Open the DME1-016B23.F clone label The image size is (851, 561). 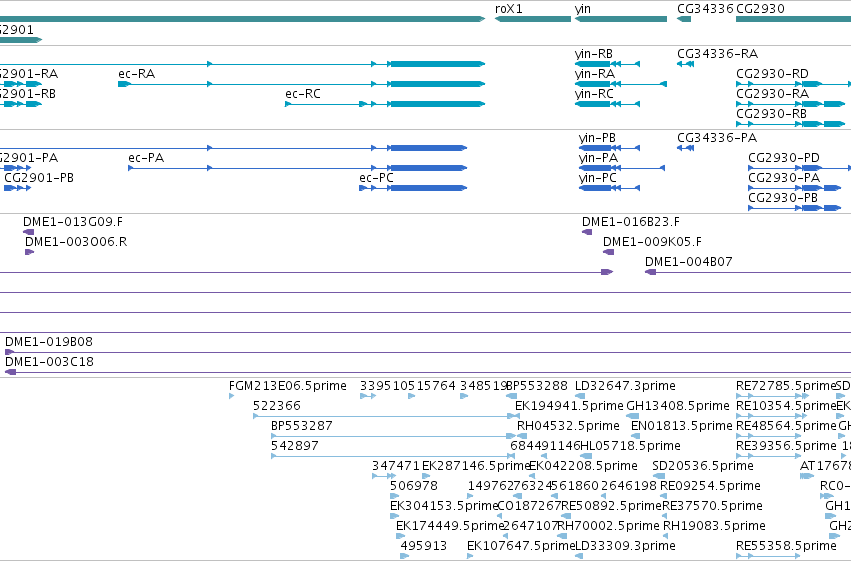[631, 222]
